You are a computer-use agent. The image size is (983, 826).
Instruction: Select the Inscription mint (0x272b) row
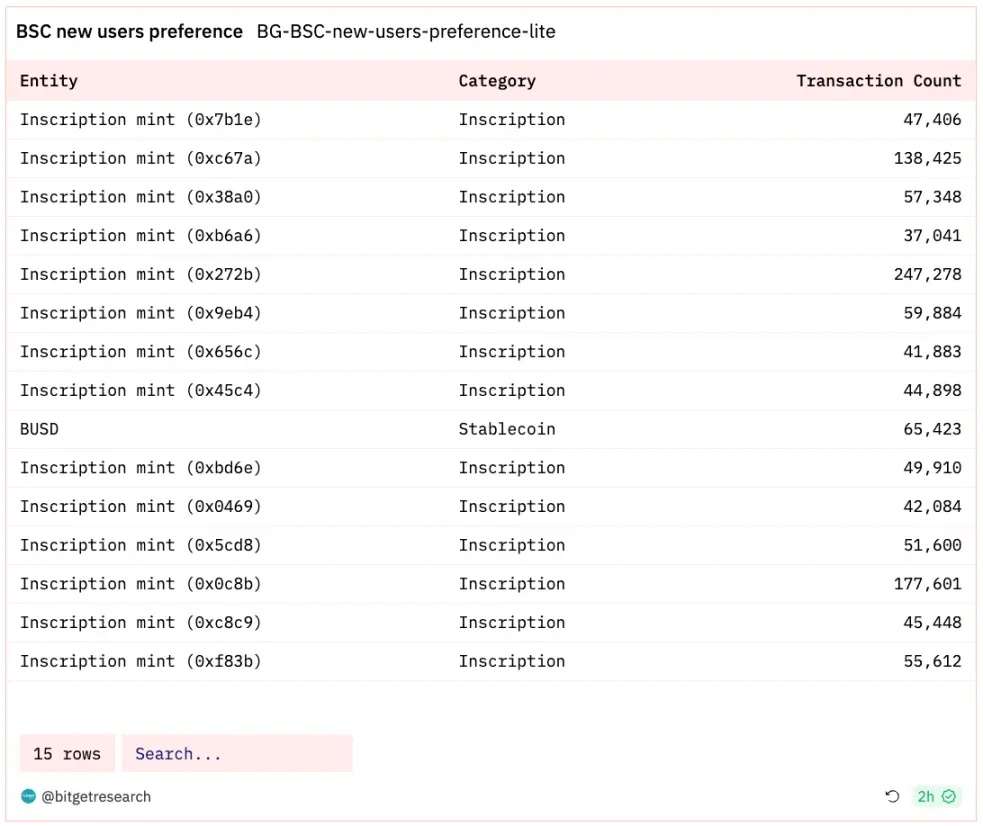(x=140, y=274)
